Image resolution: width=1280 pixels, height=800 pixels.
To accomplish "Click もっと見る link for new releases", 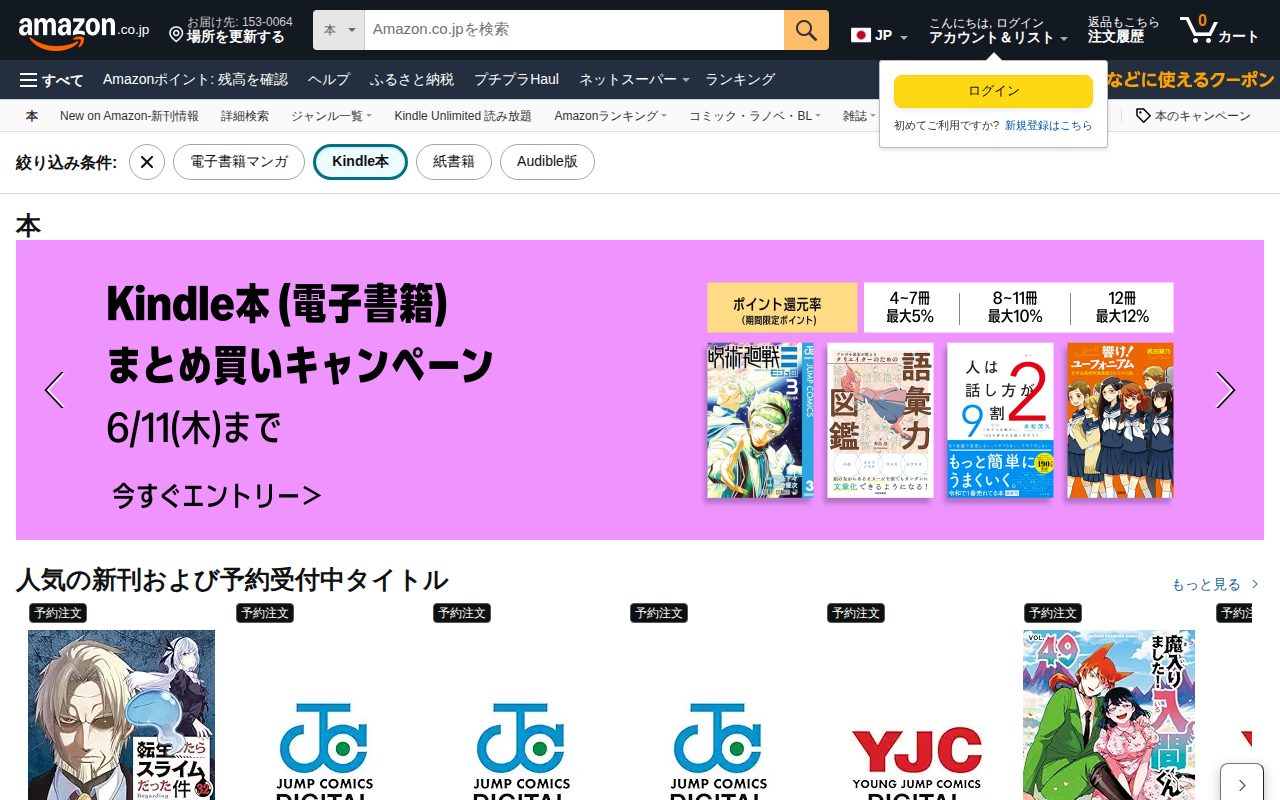I will pos(1215,584).
